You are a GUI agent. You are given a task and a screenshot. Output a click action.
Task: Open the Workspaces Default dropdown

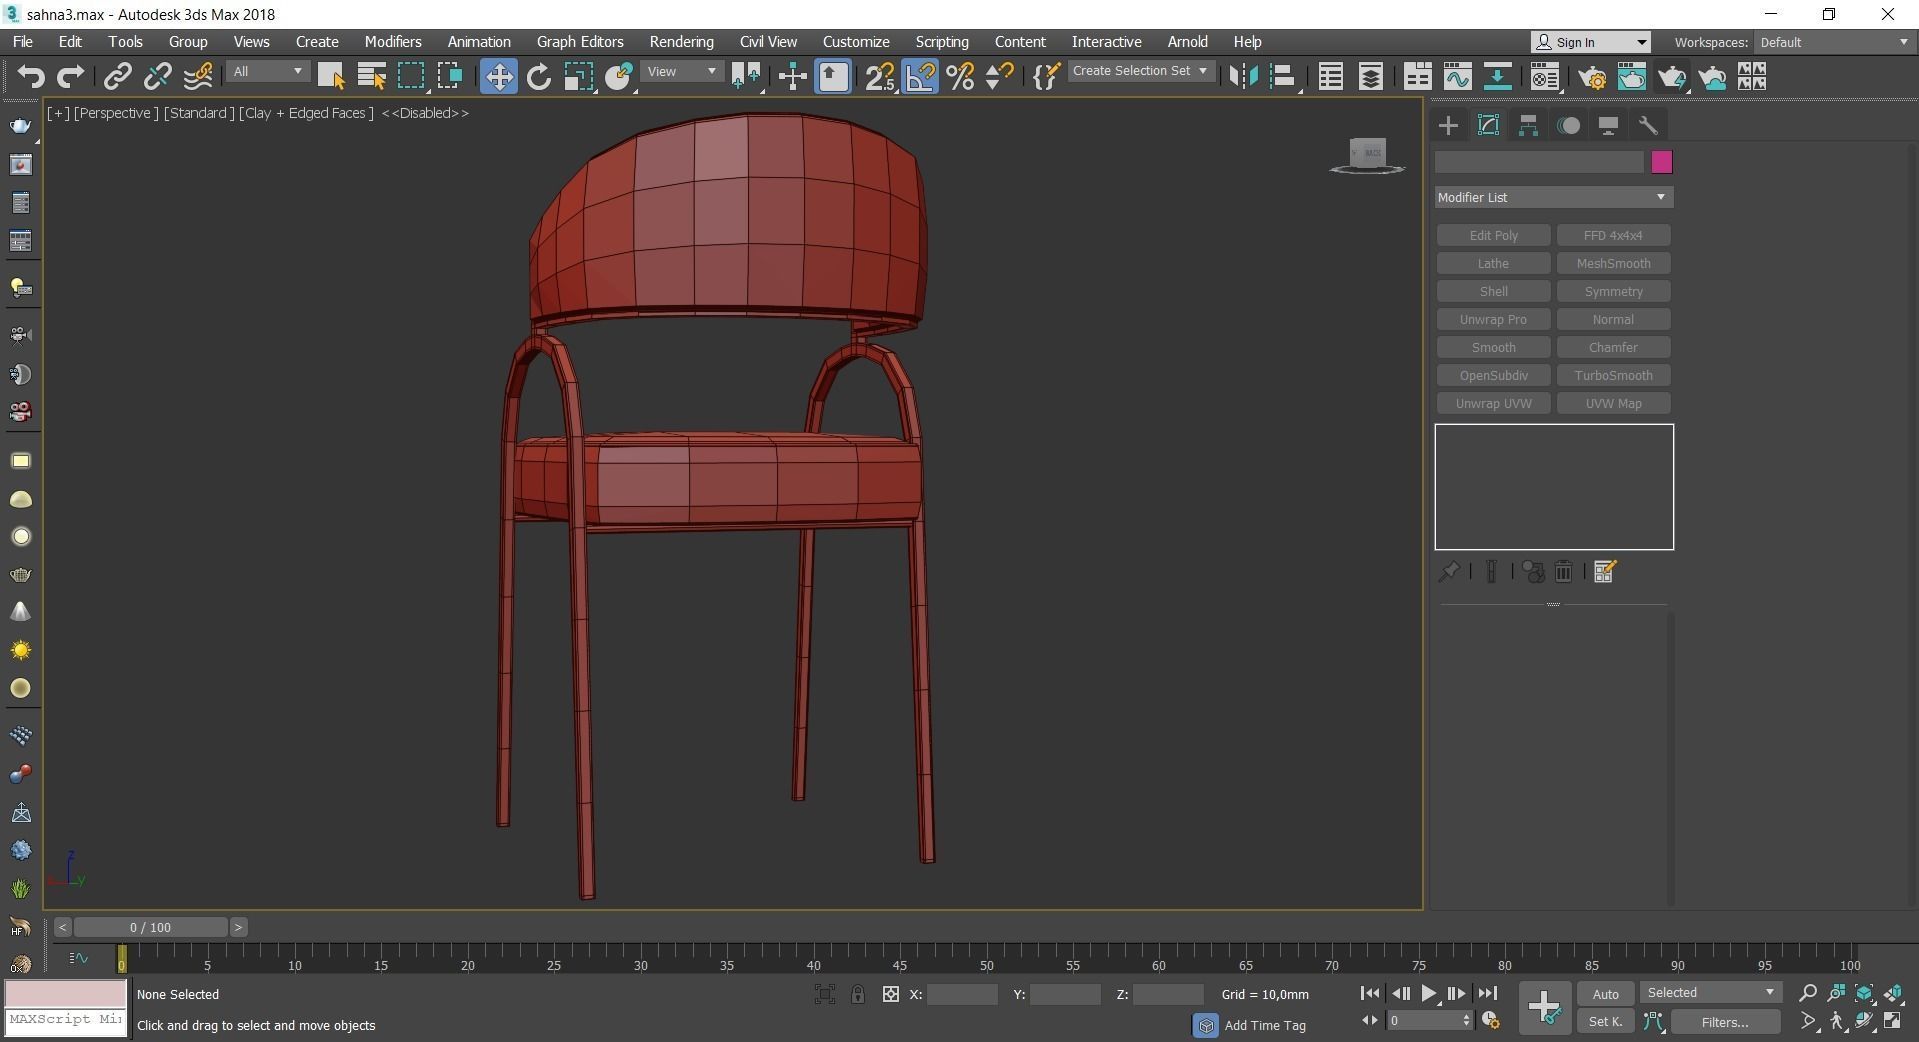click(x=1833, y=42)
